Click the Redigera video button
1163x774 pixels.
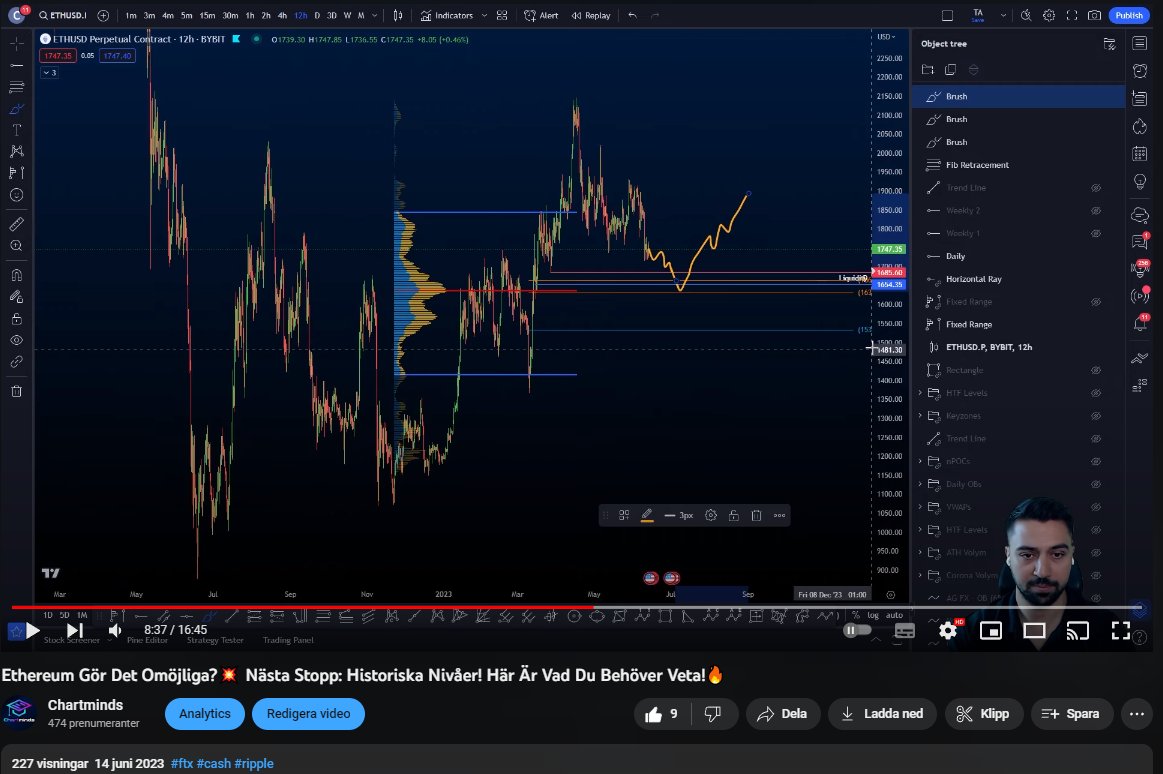[x=309, y=714]
